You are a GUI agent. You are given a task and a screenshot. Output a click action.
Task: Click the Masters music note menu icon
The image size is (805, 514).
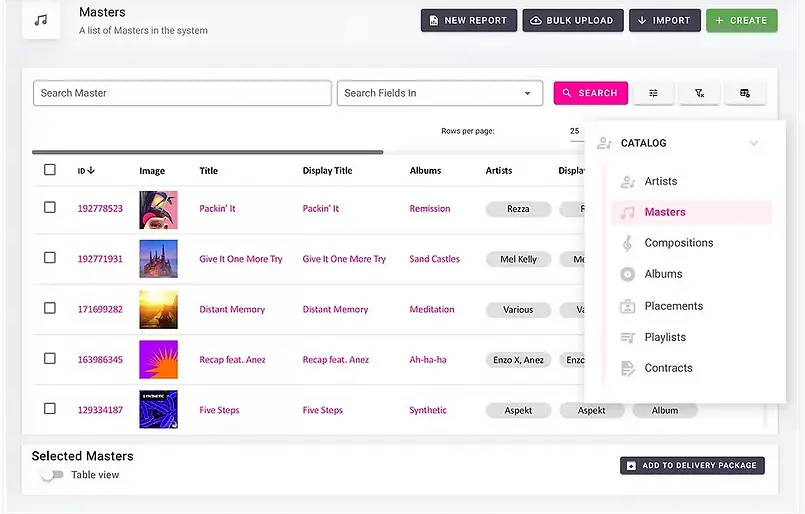point(627,212)
